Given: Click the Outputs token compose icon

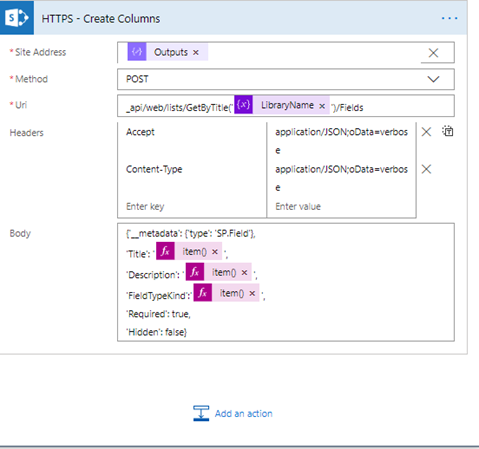Looking at the screenshot, I should 137,52.
